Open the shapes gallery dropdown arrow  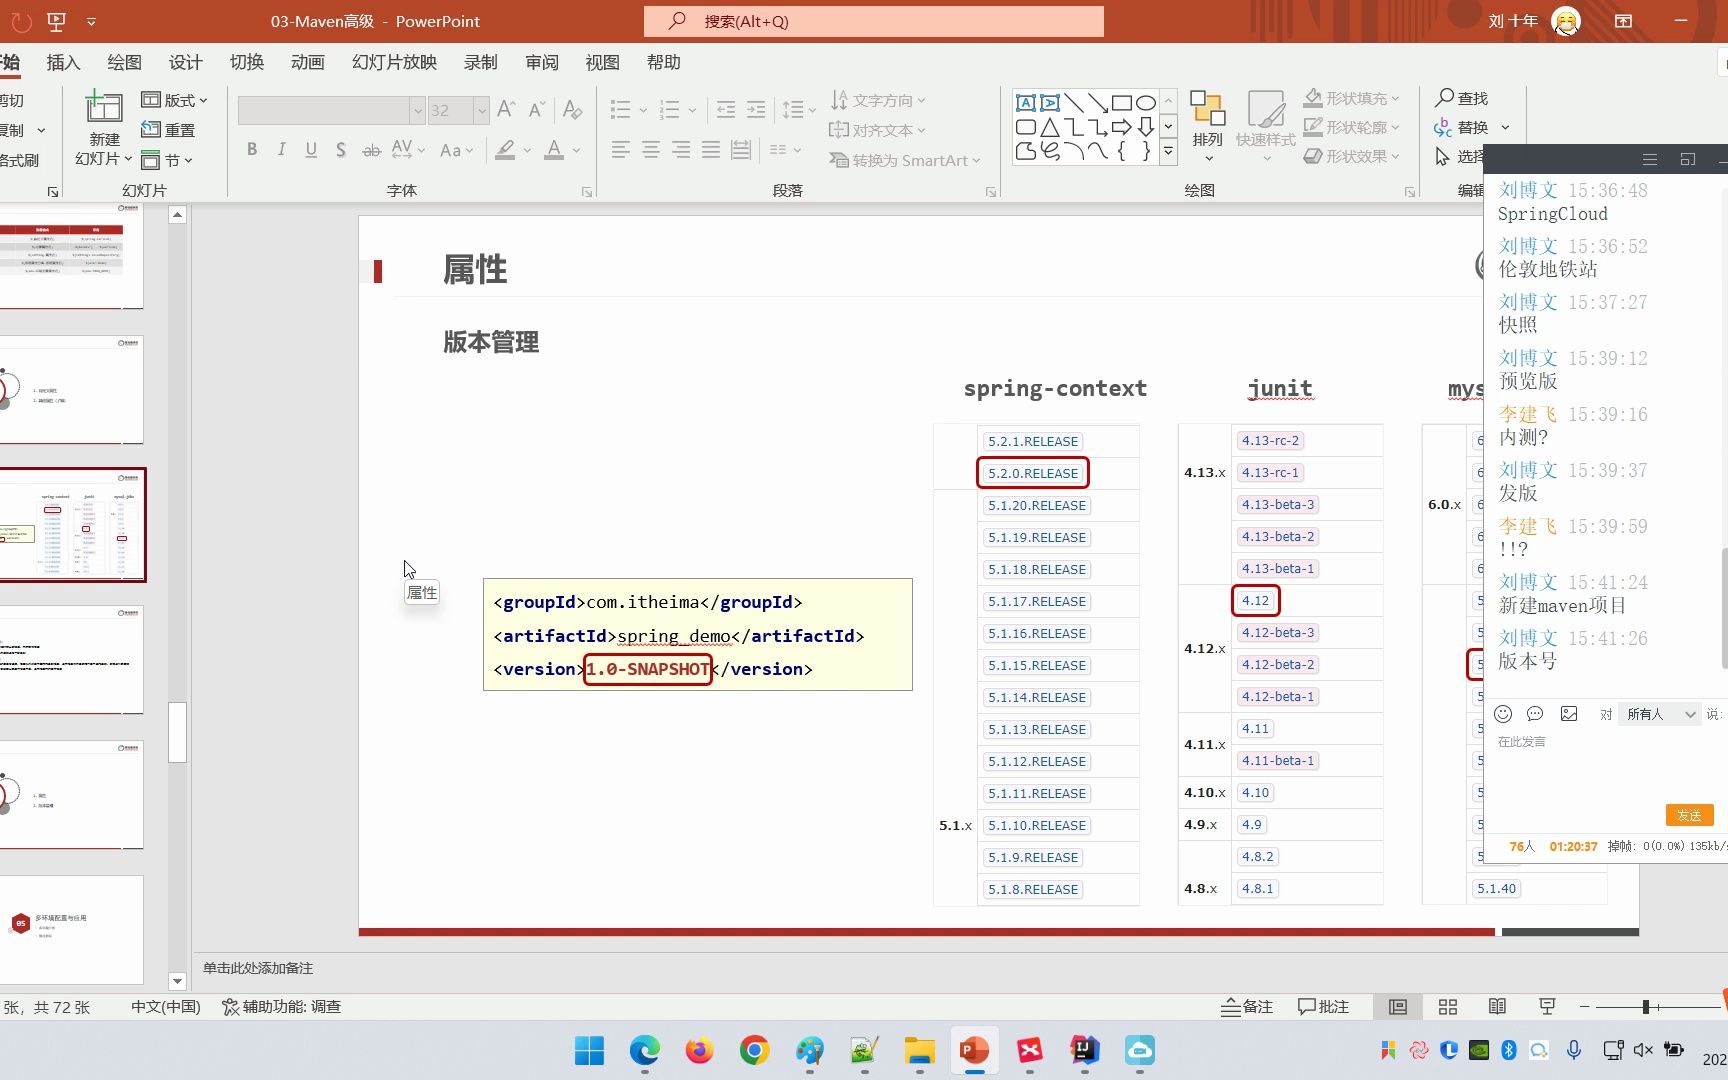1167,152
